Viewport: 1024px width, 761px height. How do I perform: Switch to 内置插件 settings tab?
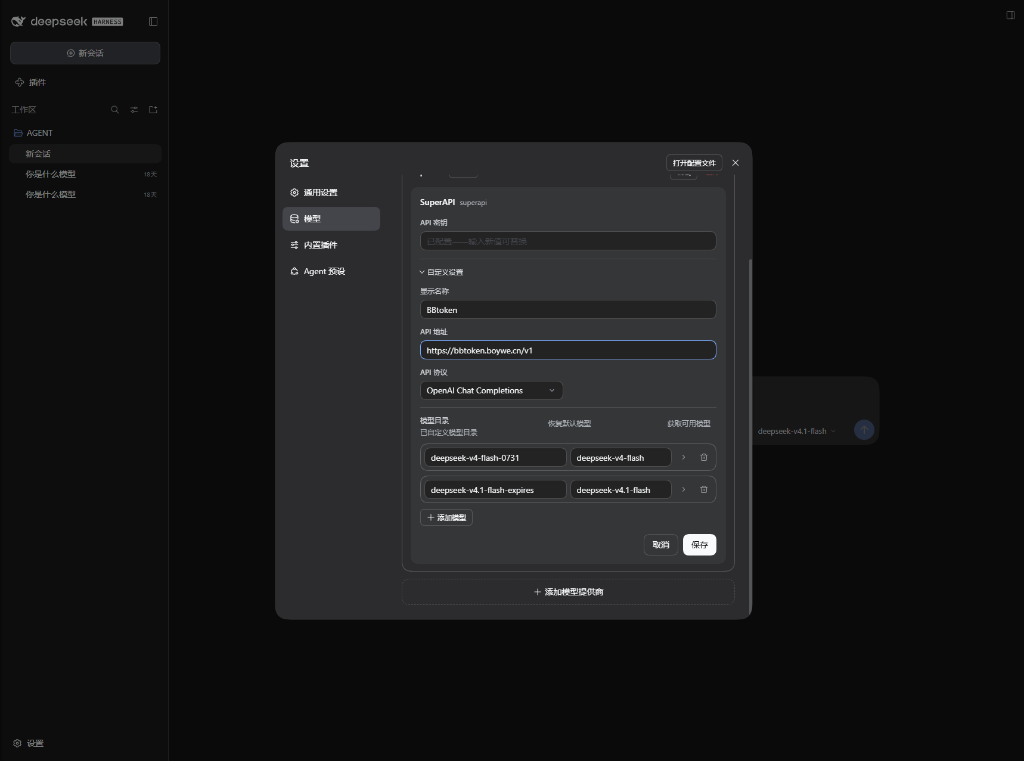coord(331,245)
